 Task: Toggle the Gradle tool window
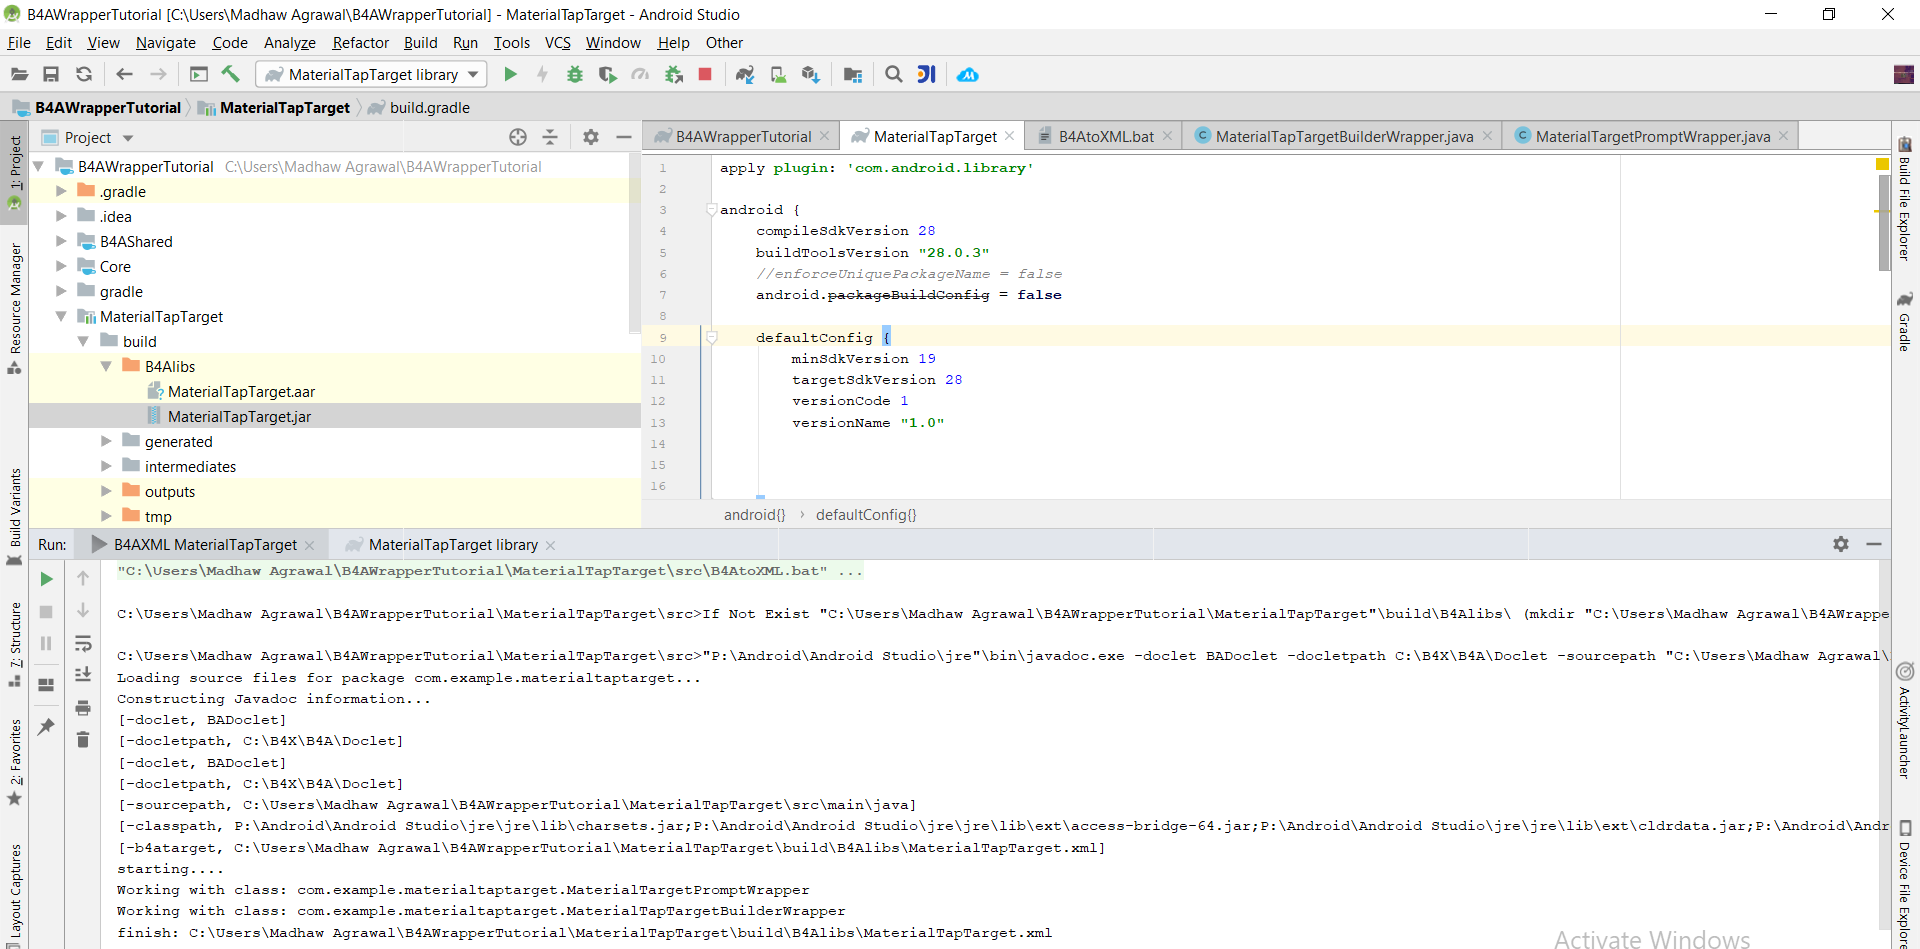[1905, 321]
